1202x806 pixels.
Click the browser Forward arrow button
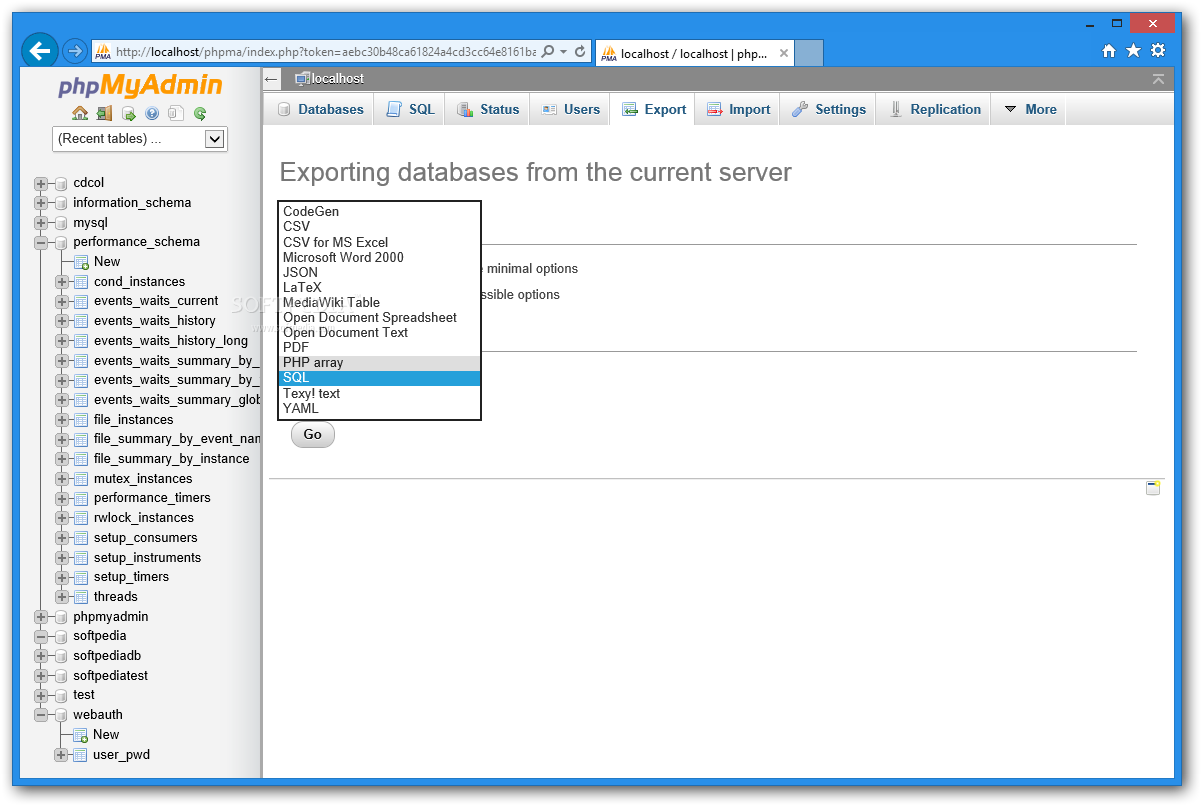tap(75, 51)
